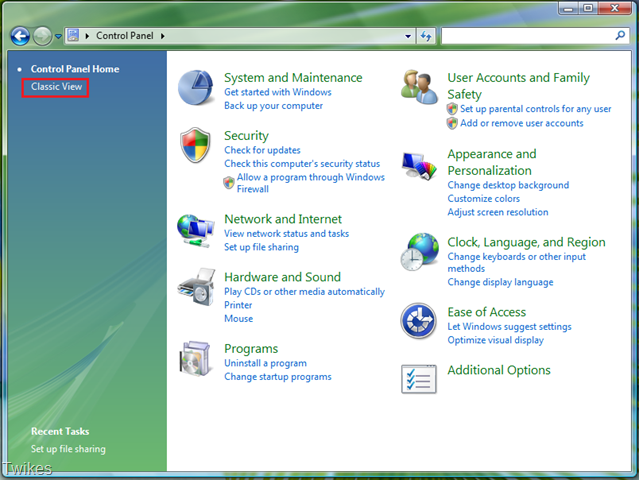Click the arrow before Control Panel breadcrumb
This screenshot has height=480, width=639.
click(x=87, y=36)
